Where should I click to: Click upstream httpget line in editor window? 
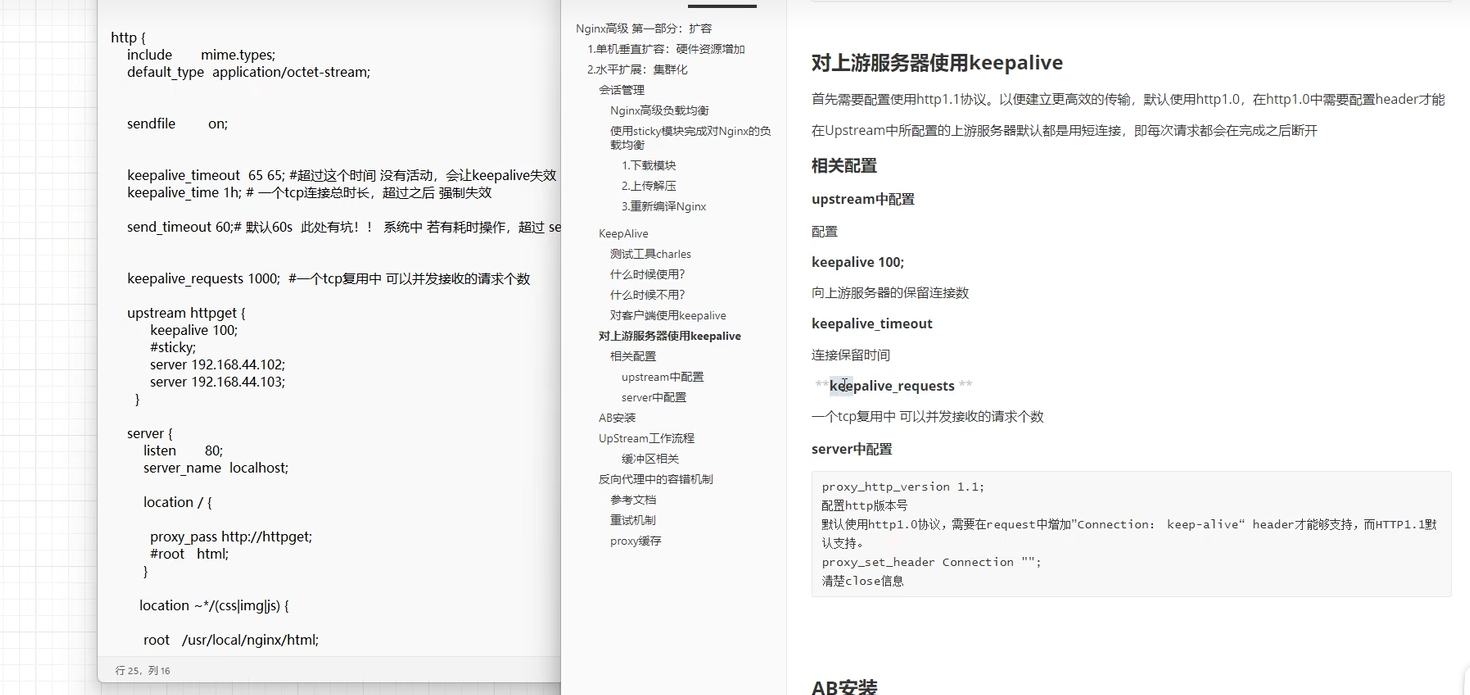coord(186,313)
